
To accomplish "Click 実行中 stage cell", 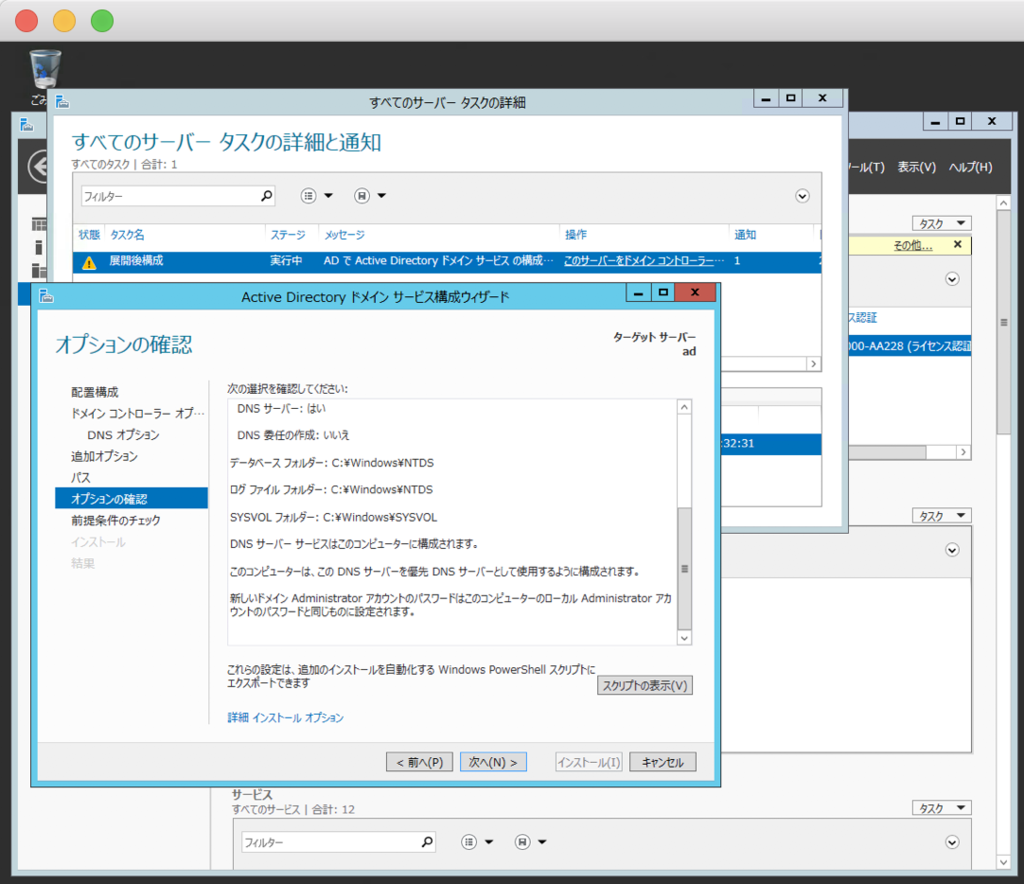I will [x=286, y=260].
